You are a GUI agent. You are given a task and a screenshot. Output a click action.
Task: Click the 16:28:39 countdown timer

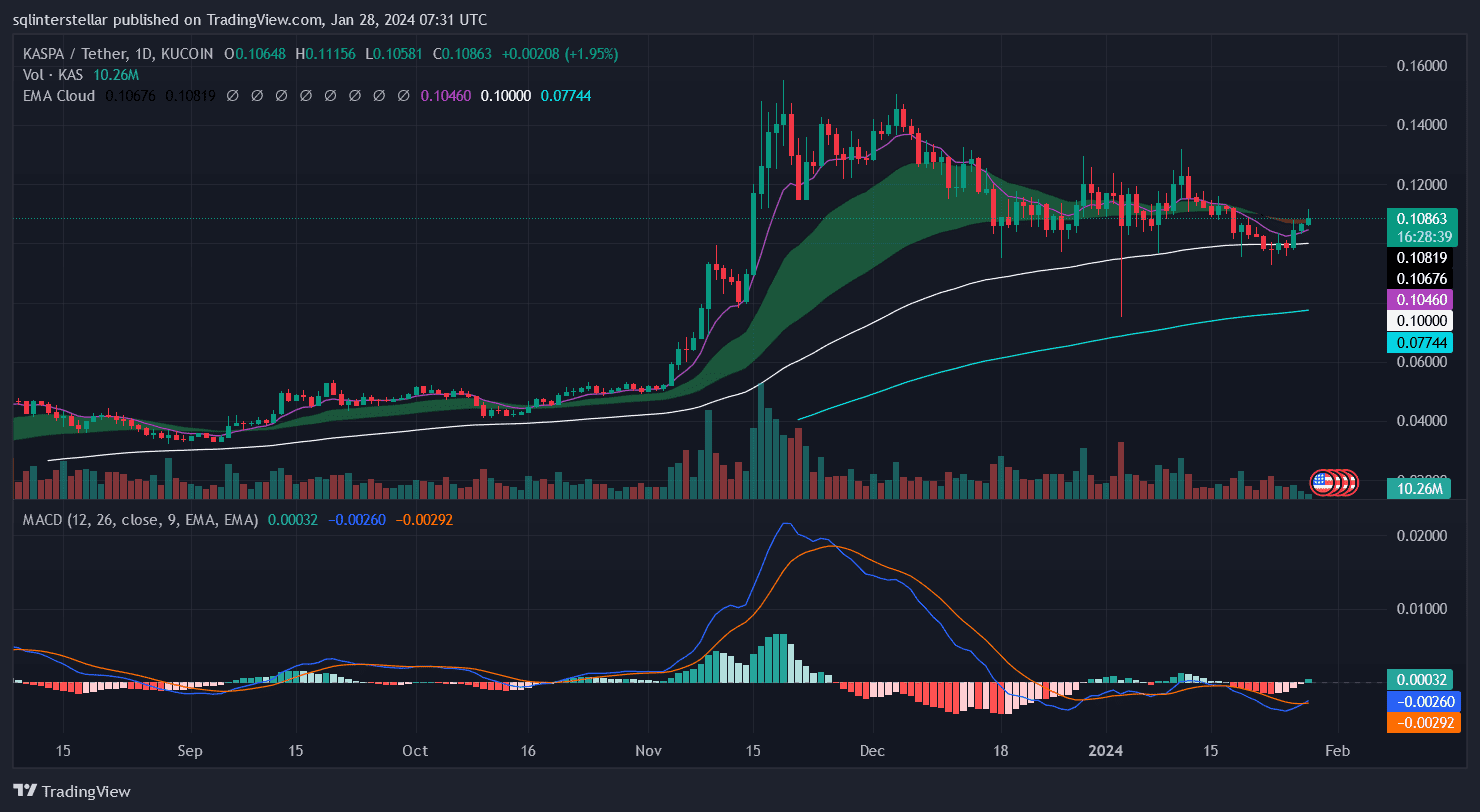1422,236
